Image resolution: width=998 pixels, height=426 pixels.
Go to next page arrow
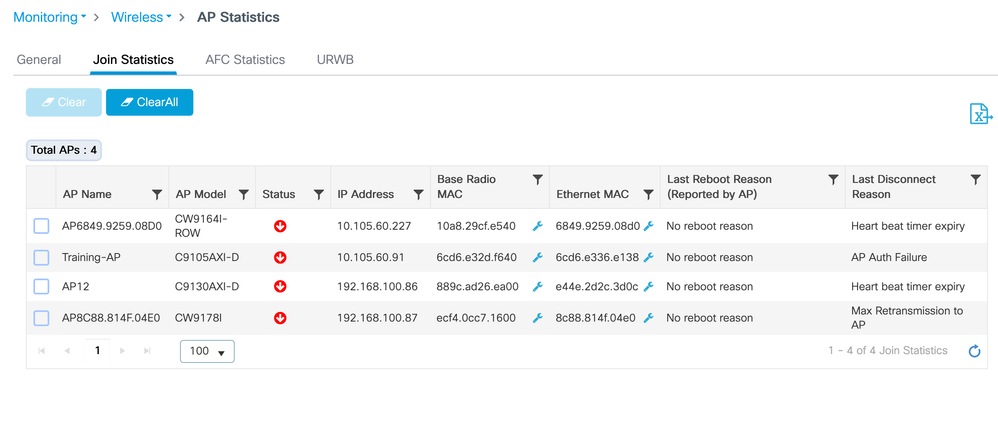click(122, 351)
